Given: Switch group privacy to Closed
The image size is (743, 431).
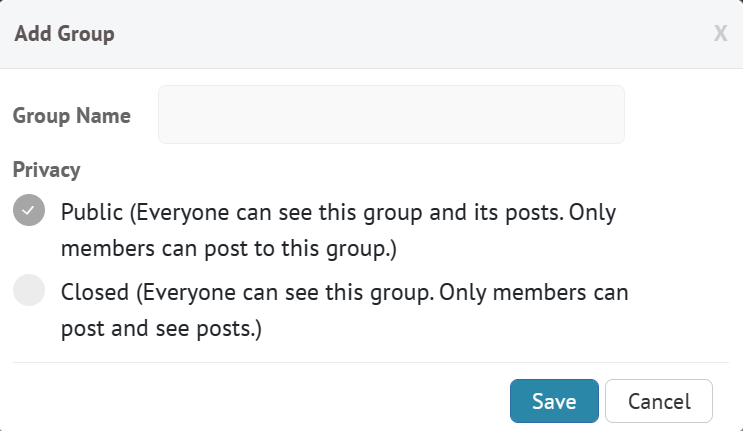Looking at the screenshot, I should point(29,291).
